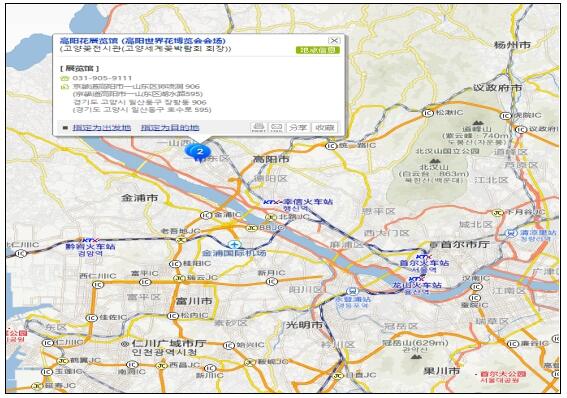Viewport: 567px width, 398px height.
Task: Click the 首尔市厅 city hall marker
Action: point(432,245)
